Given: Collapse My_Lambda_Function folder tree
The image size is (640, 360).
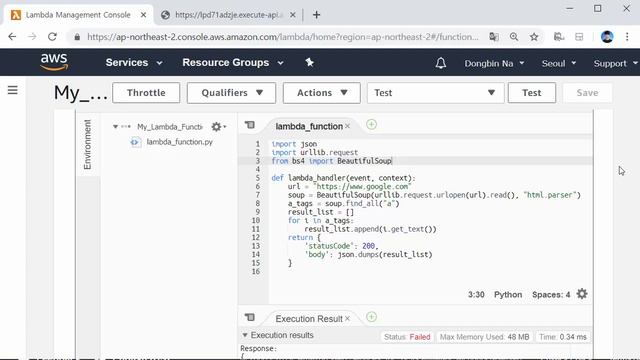Looking at the screenshot, I should click(x=116, y=127).
